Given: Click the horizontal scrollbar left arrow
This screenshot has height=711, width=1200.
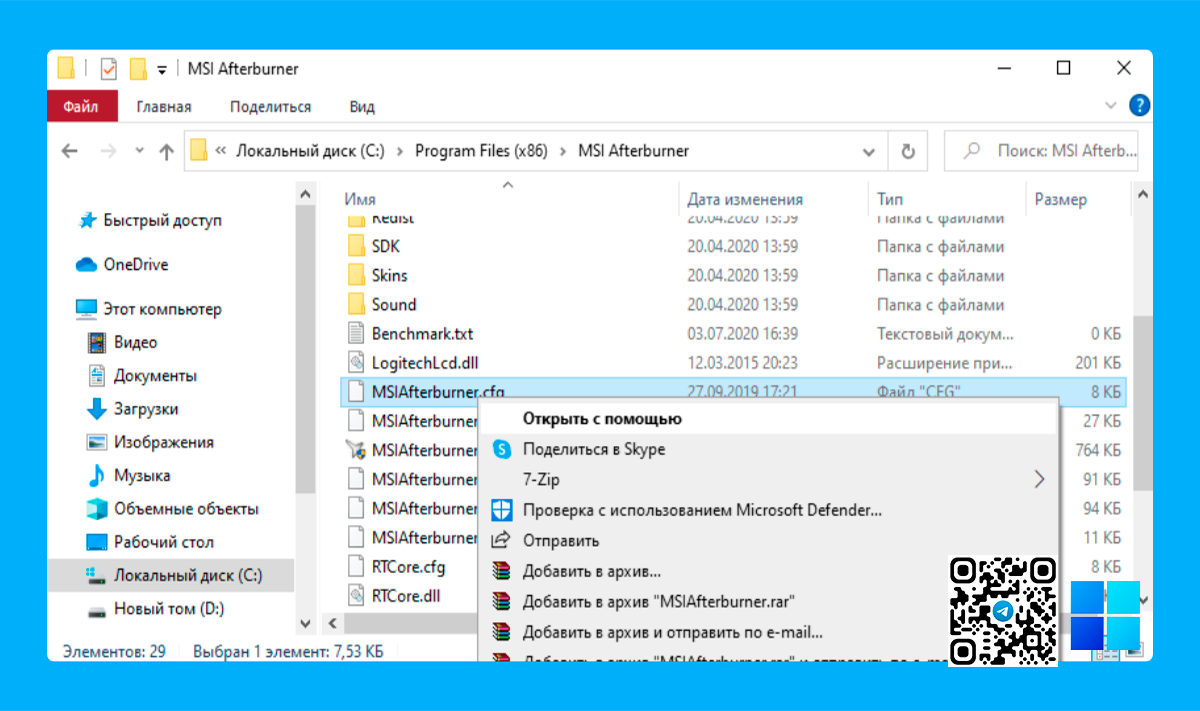Looking at the screenshot, I should pyautogui.click(x=331, y=623).
